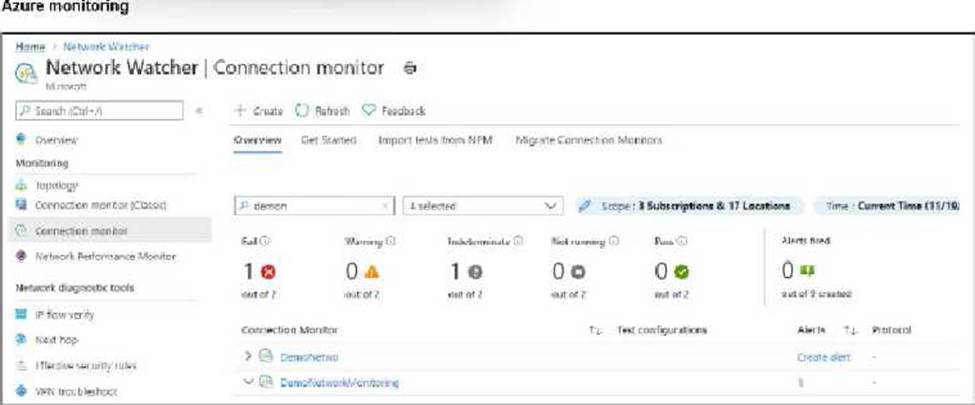
Task: Click the Feedback button
Action: [x=394, y=111]
